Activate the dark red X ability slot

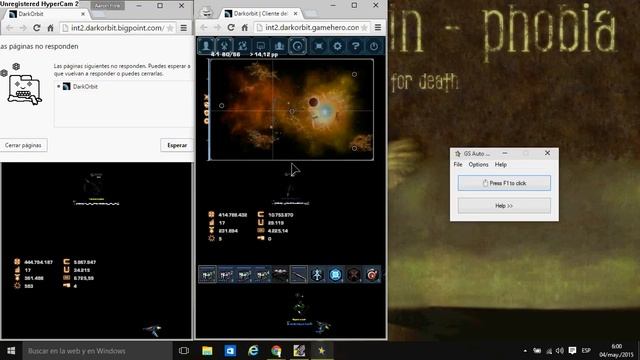(353, 275)
